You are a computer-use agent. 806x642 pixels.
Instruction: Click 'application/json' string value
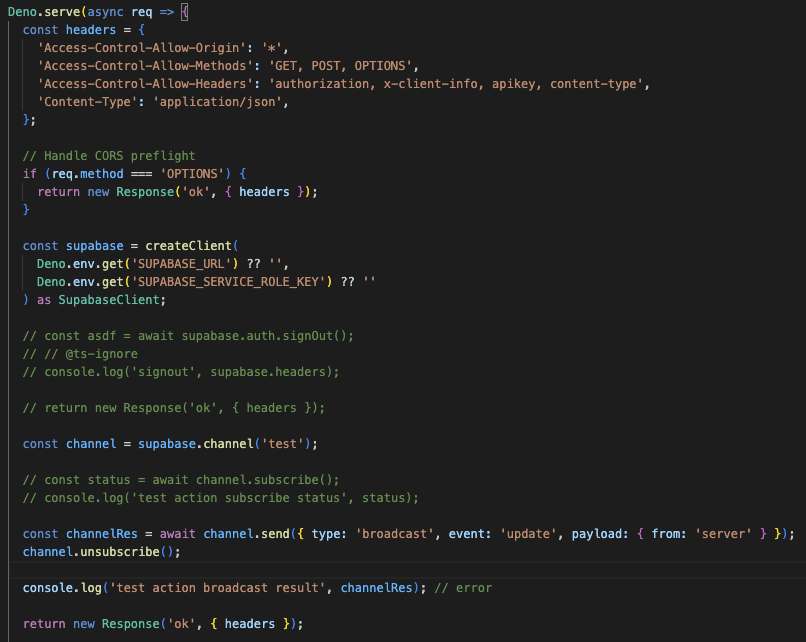(217, 102)
